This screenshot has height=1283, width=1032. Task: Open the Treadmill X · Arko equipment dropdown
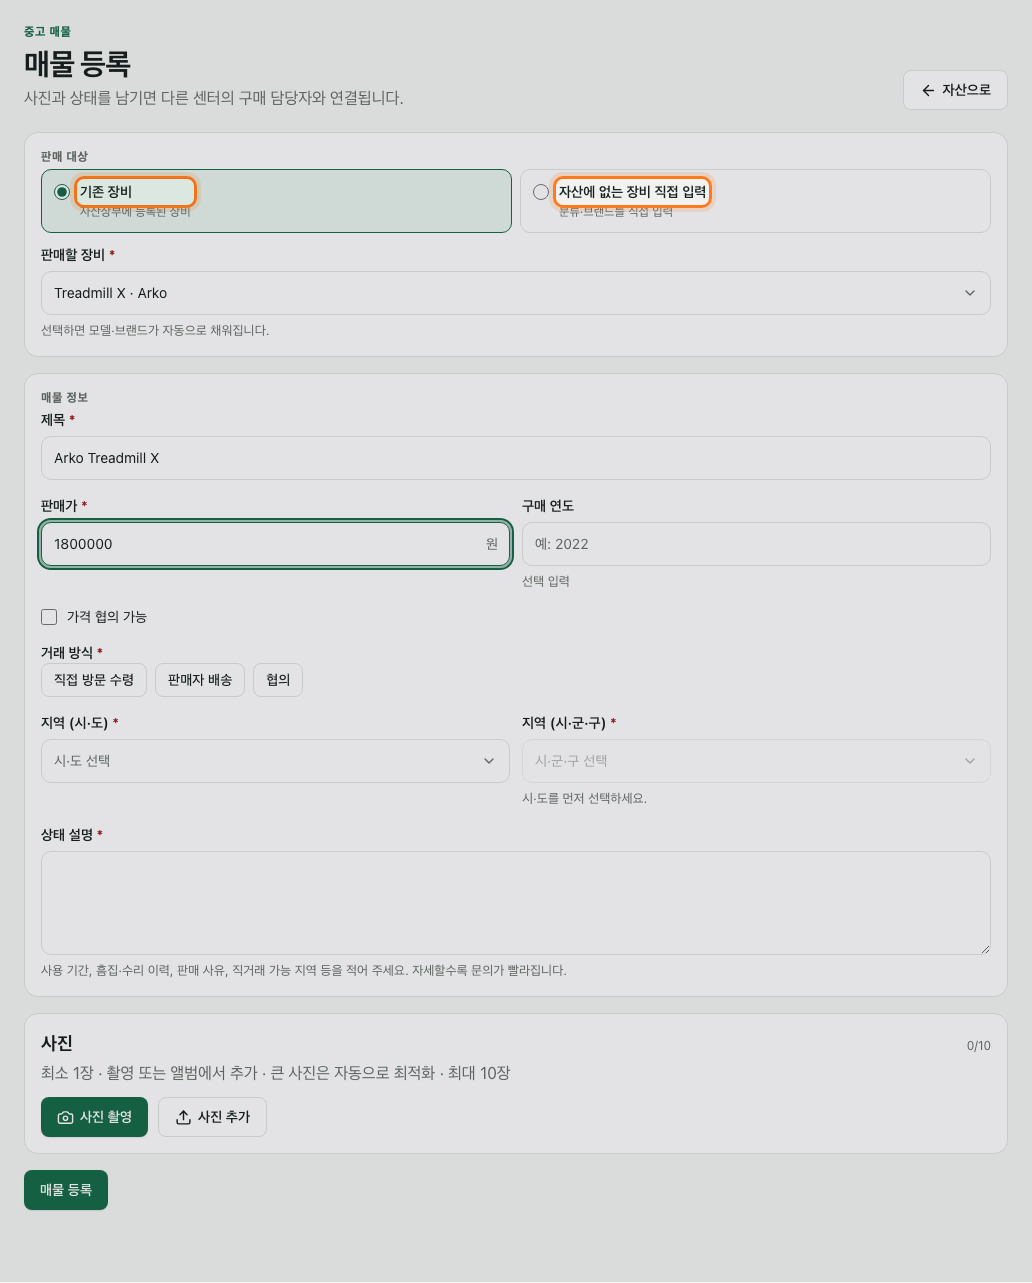click(516, 293)
